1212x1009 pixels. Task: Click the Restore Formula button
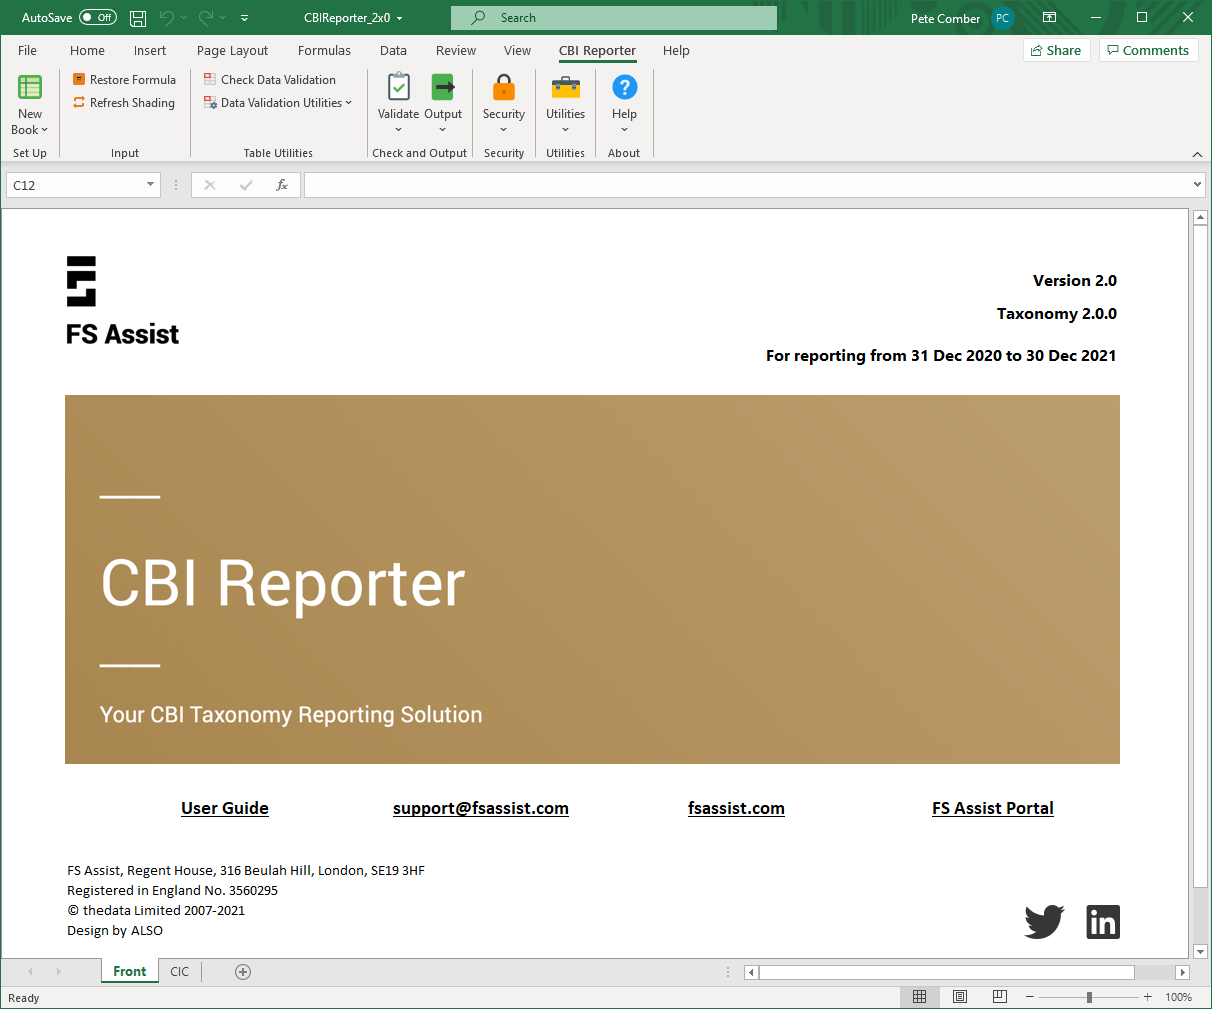[124, 80]
